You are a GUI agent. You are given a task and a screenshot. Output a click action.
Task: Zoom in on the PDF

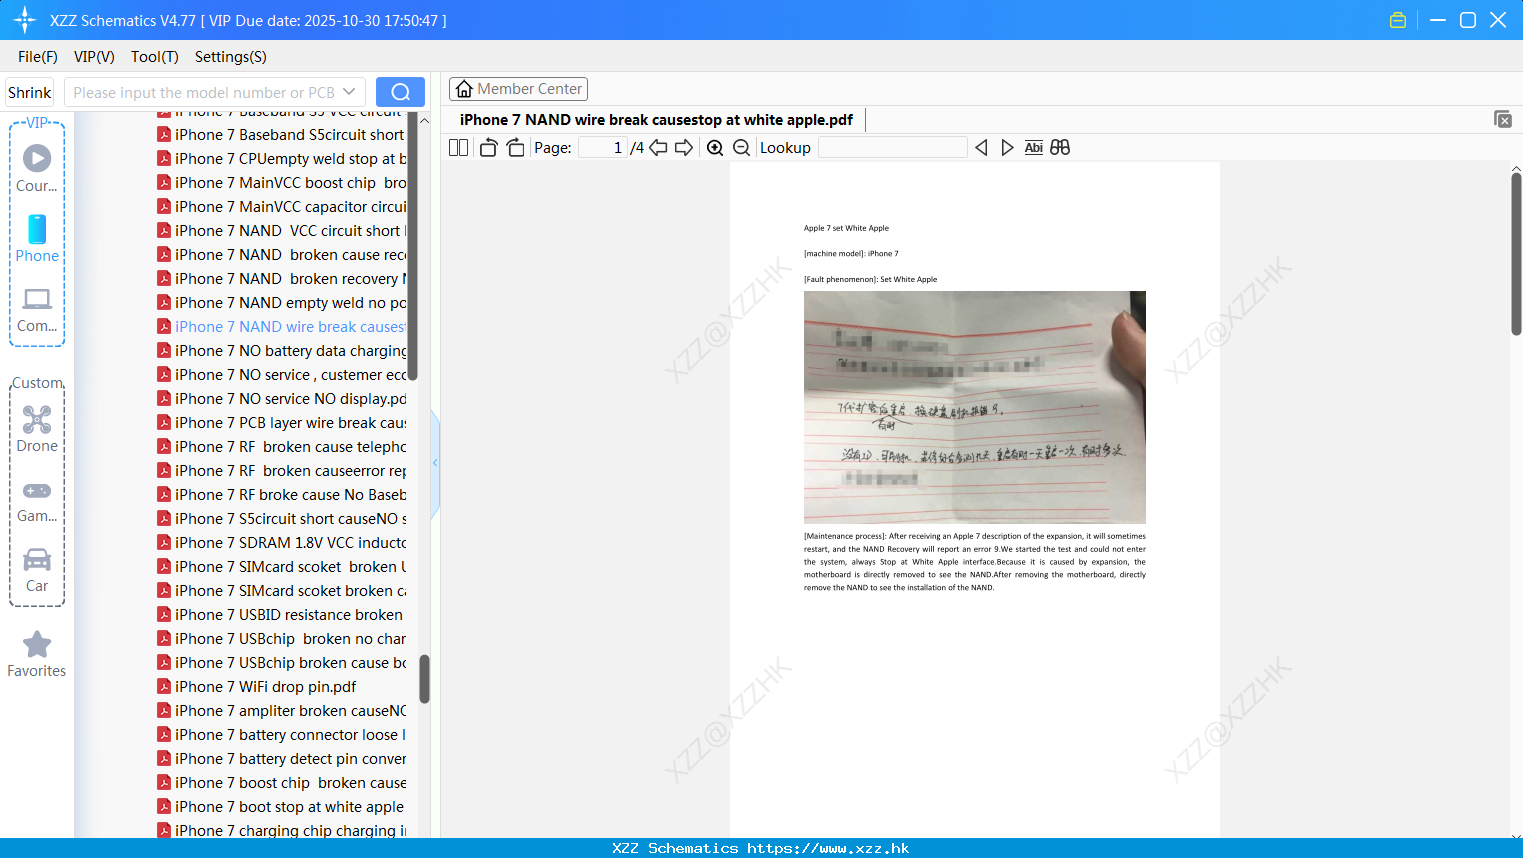(x=715, y=148)
